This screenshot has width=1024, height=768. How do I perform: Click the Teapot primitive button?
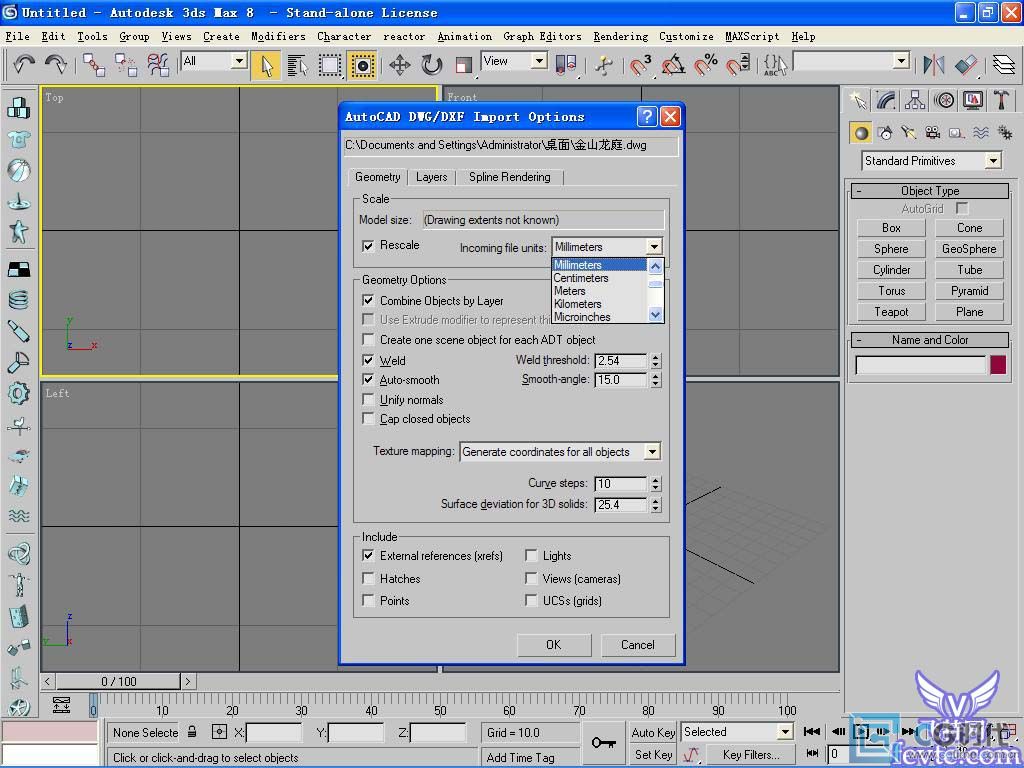(x=891, y=312)
